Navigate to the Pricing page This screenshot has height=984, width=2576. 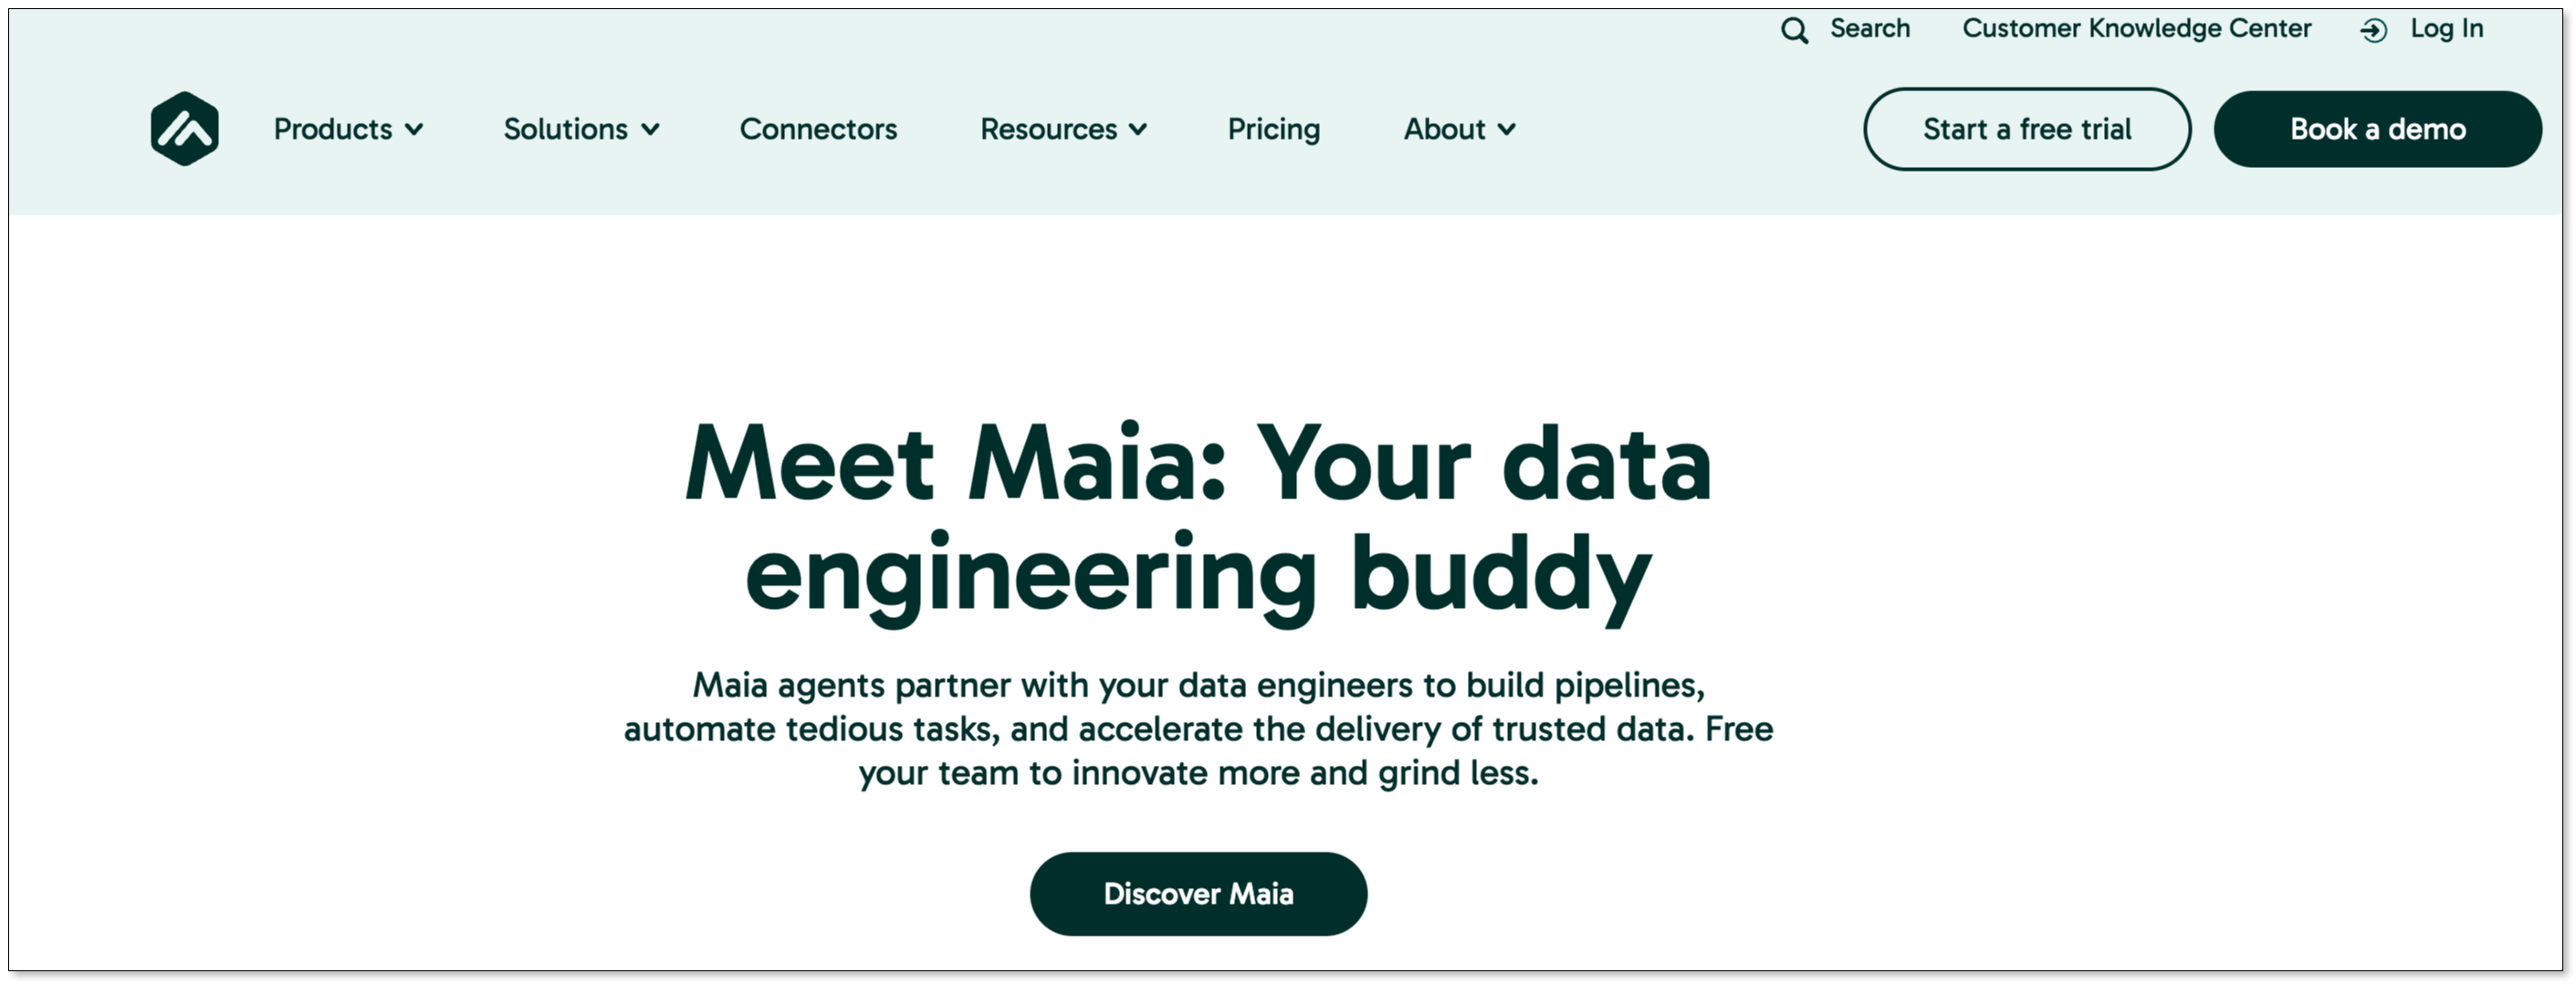(x=1273, y=129)
